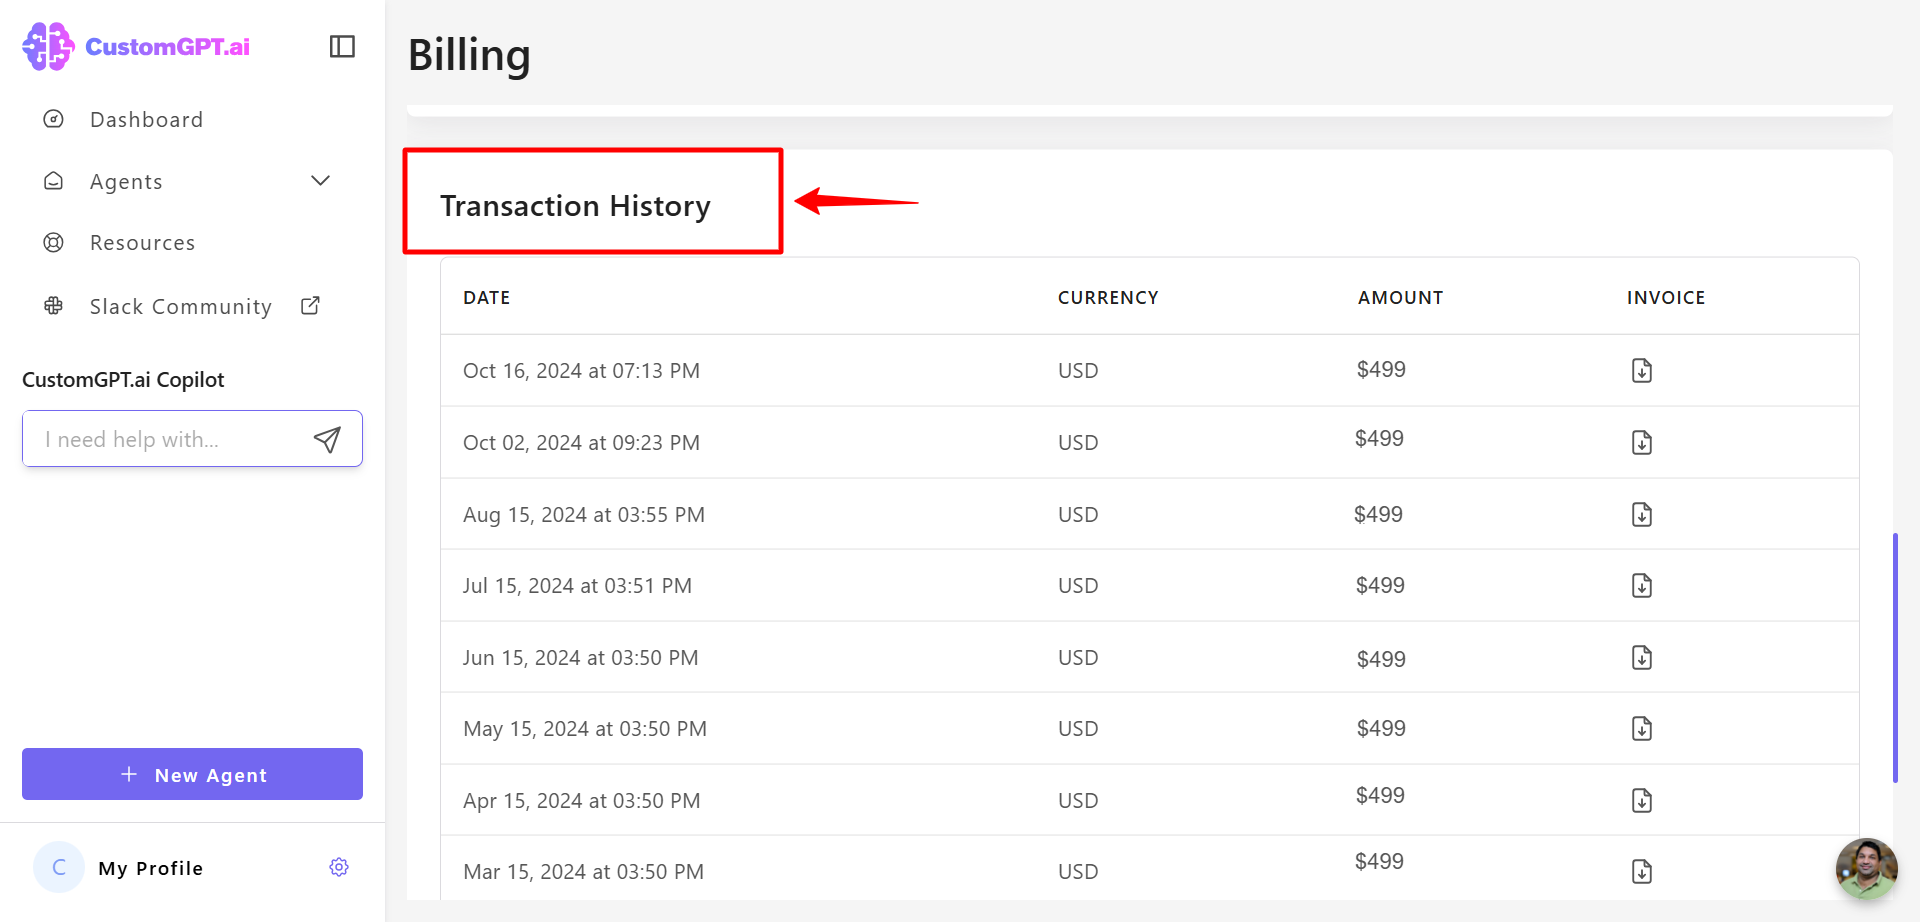Download invoice for May 15, 2024 transaction
The height and width of the screenshot is (922, 1920).
click(1641, 729)
